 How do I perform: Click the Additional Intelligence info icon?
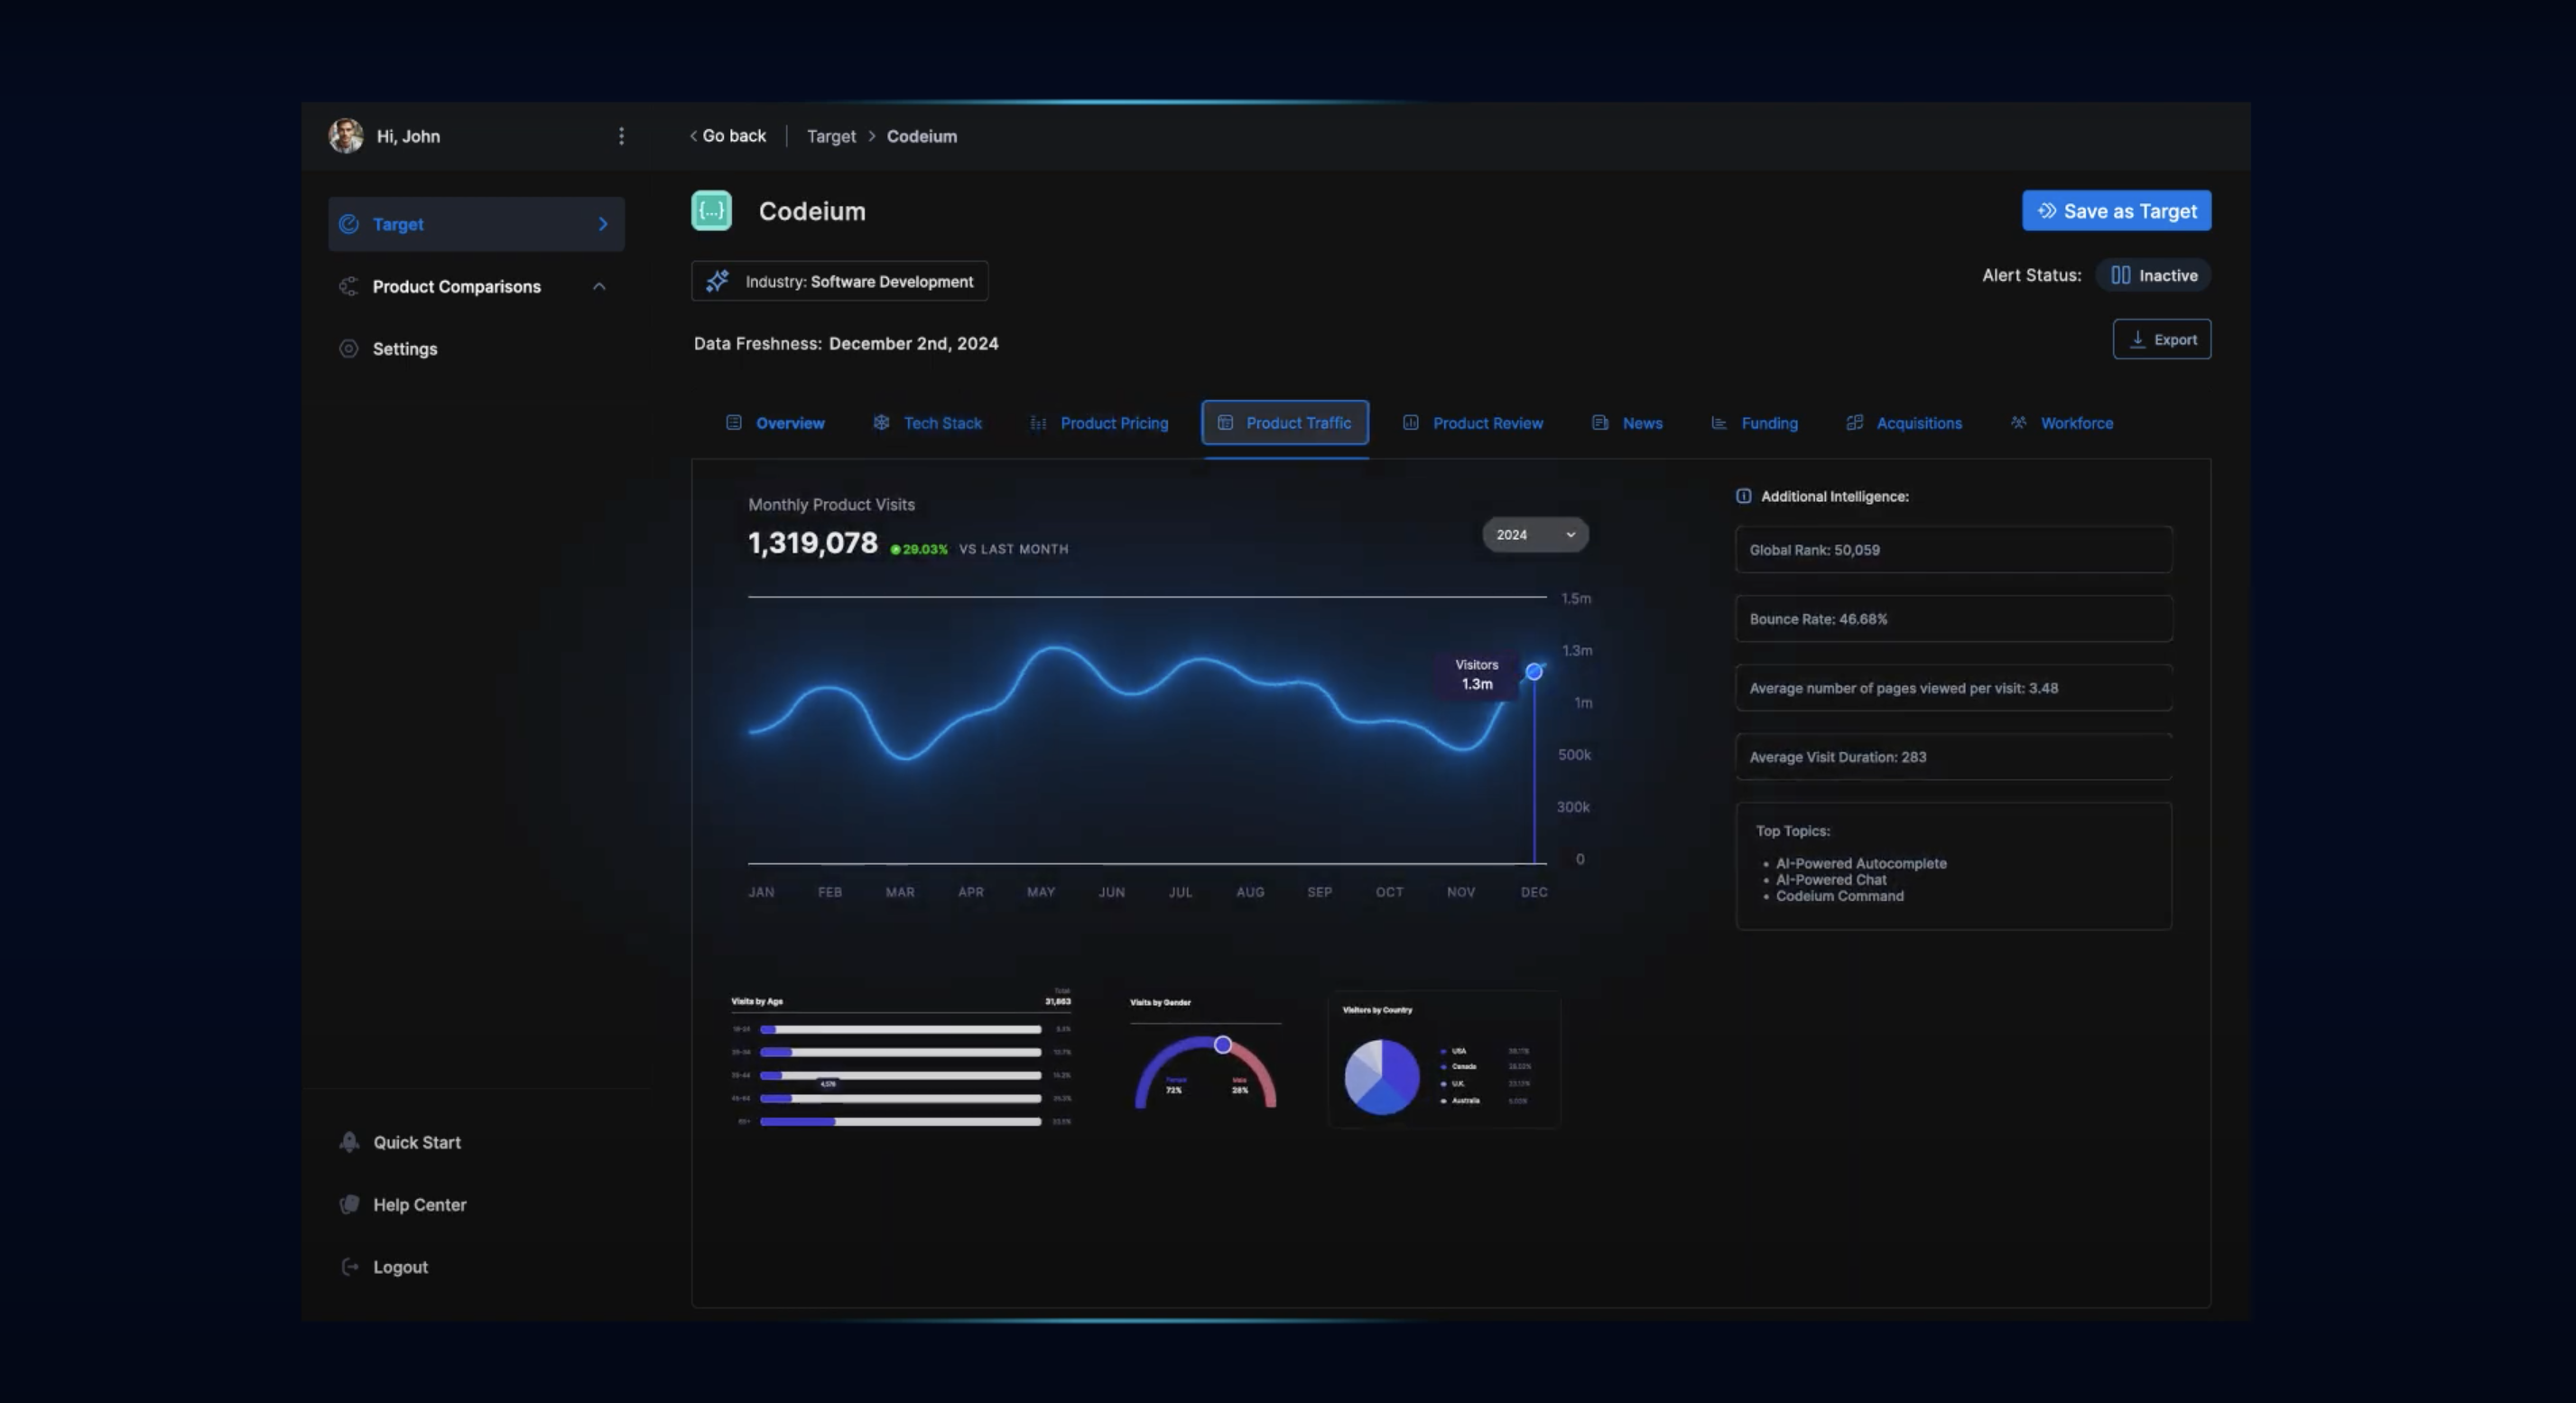[1743, 496]
